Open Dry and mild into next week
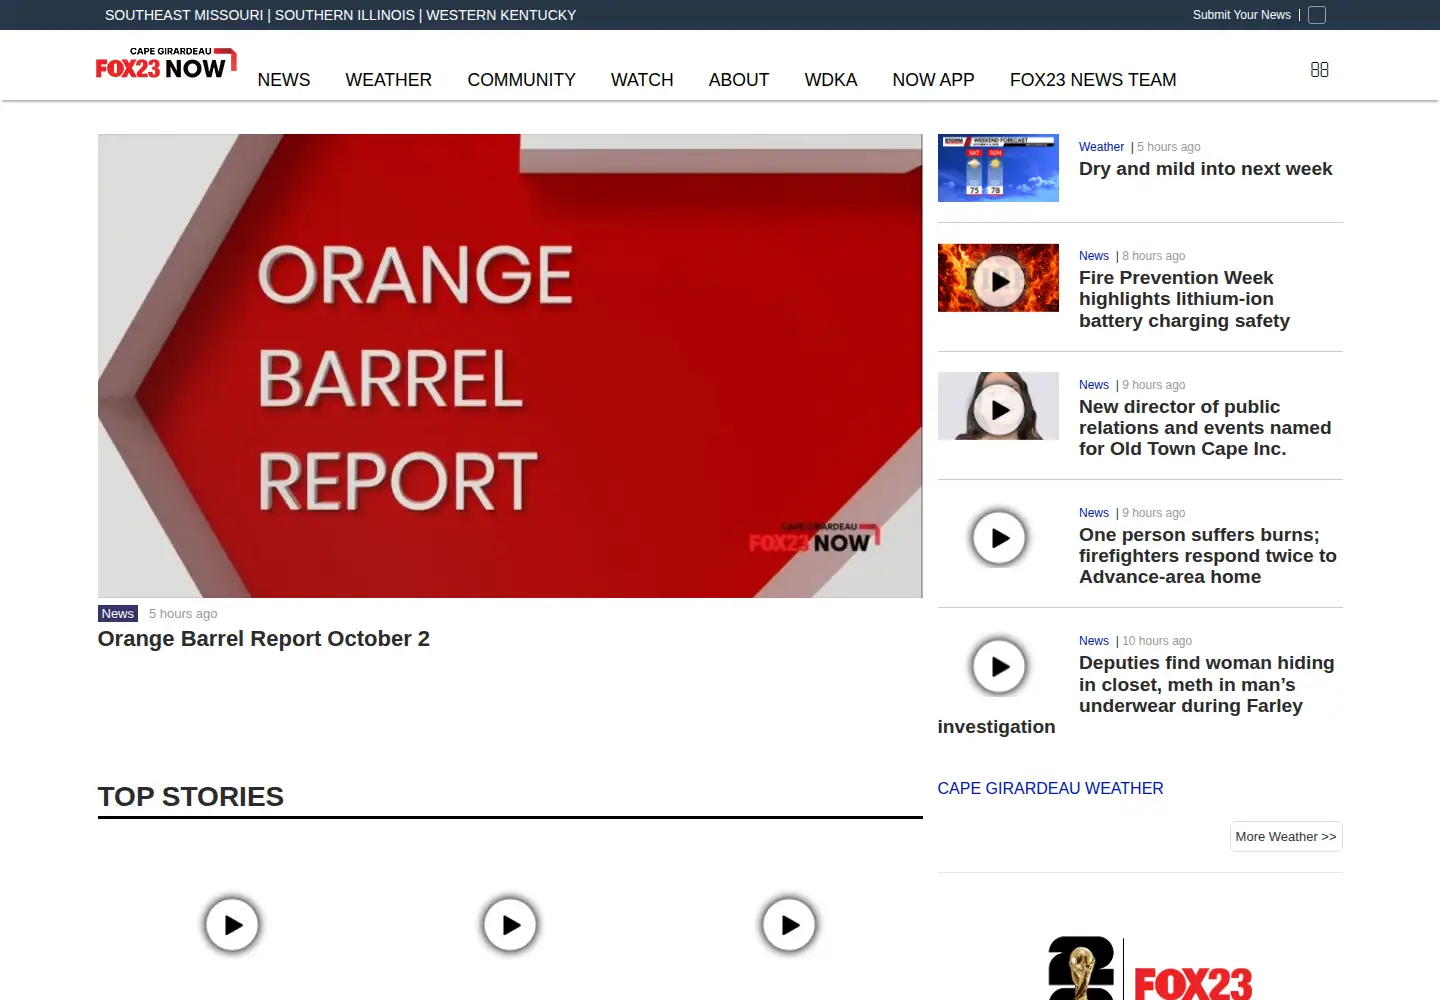This screenshot has height=1000, width=1440. point(1206,169)
